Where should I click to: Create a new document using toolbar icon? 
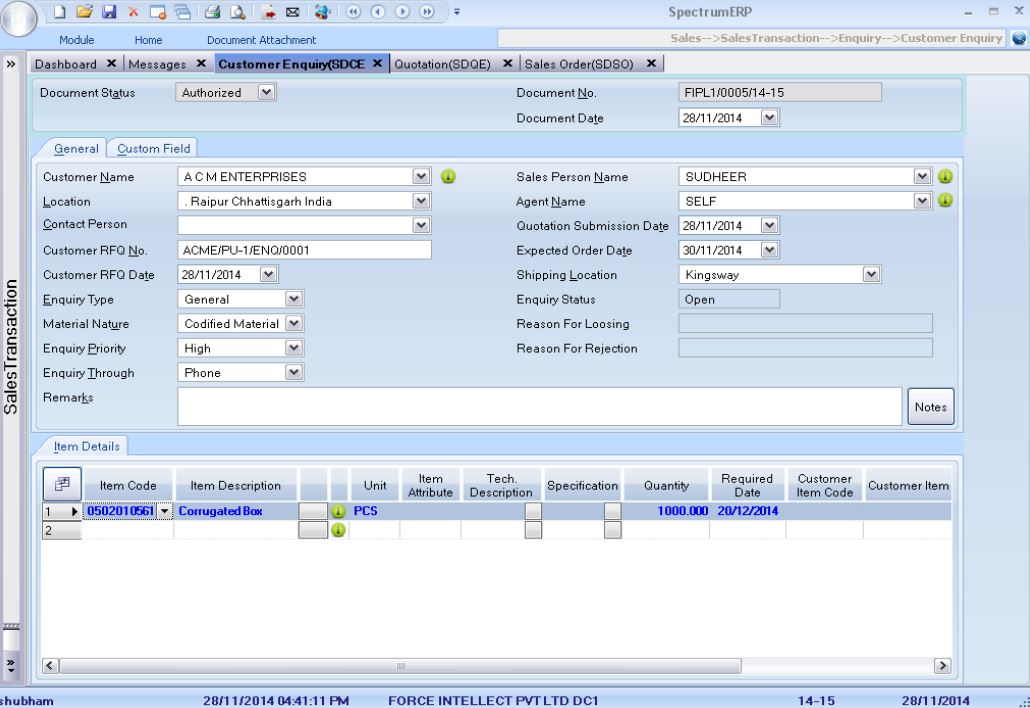[x=60, y=12]
